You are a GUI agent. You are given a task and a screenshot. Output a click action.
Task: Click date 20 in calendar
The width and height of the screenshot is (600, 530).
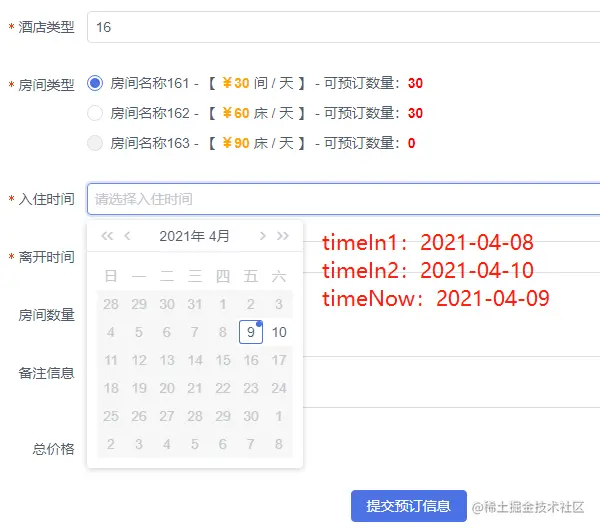[x=167, y=388]
